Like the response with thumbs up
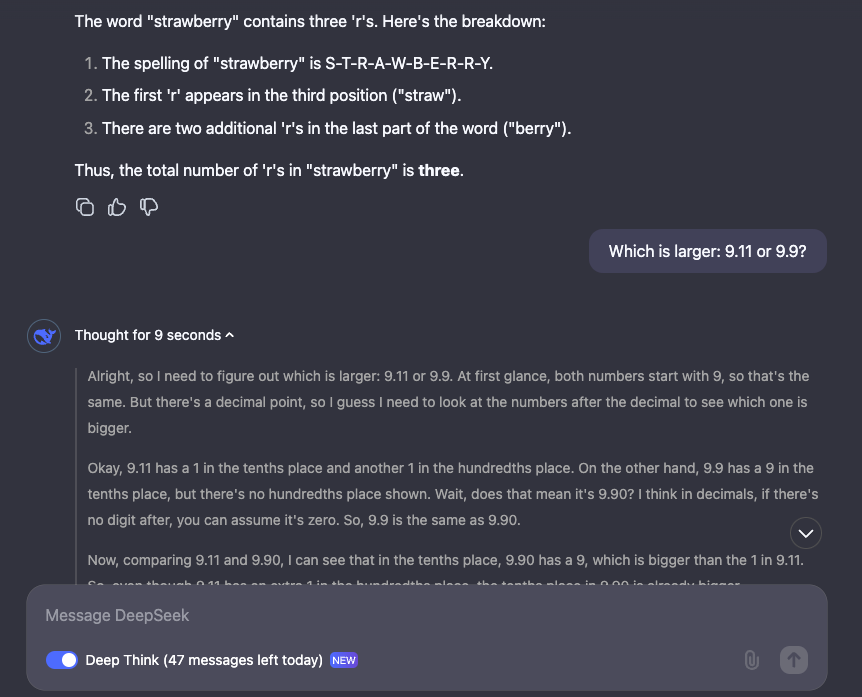This screenshot has width=862, height=697. click(117, 207)
